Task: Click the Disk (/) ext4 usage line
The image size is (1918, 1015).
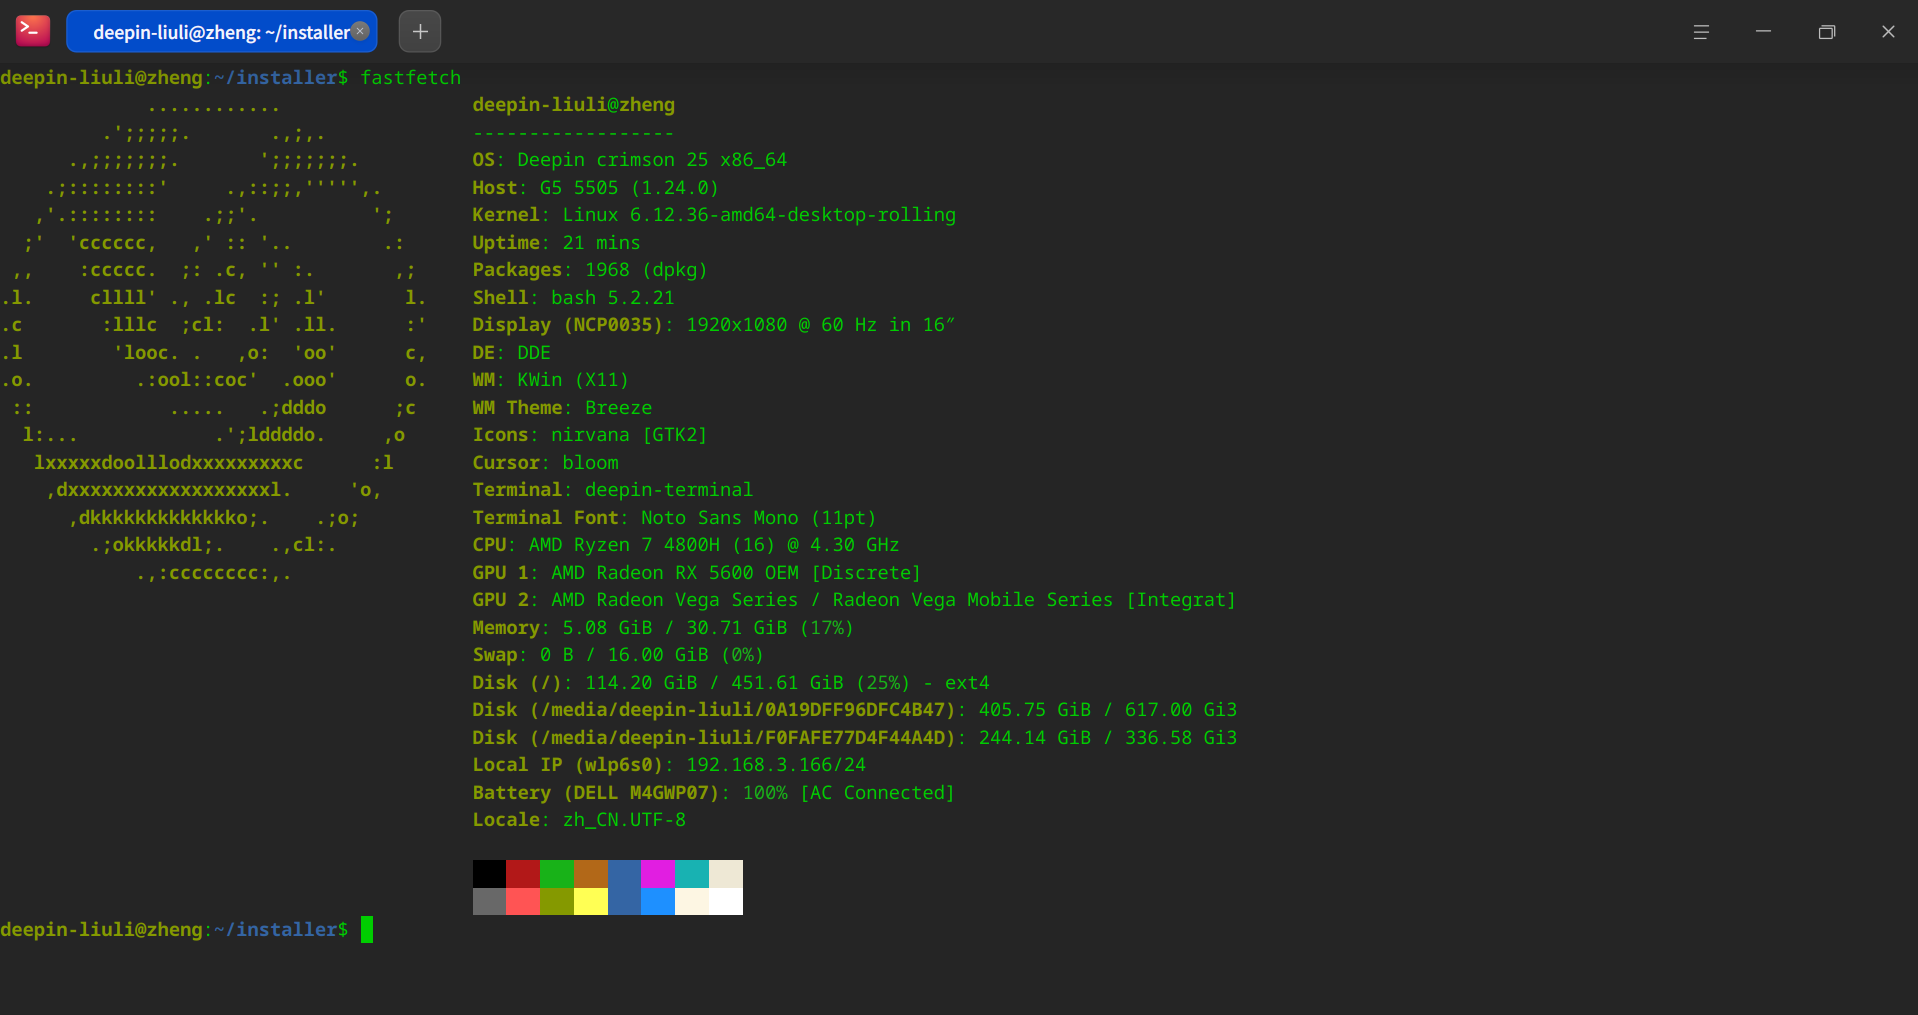Action: tap(731, 683)
